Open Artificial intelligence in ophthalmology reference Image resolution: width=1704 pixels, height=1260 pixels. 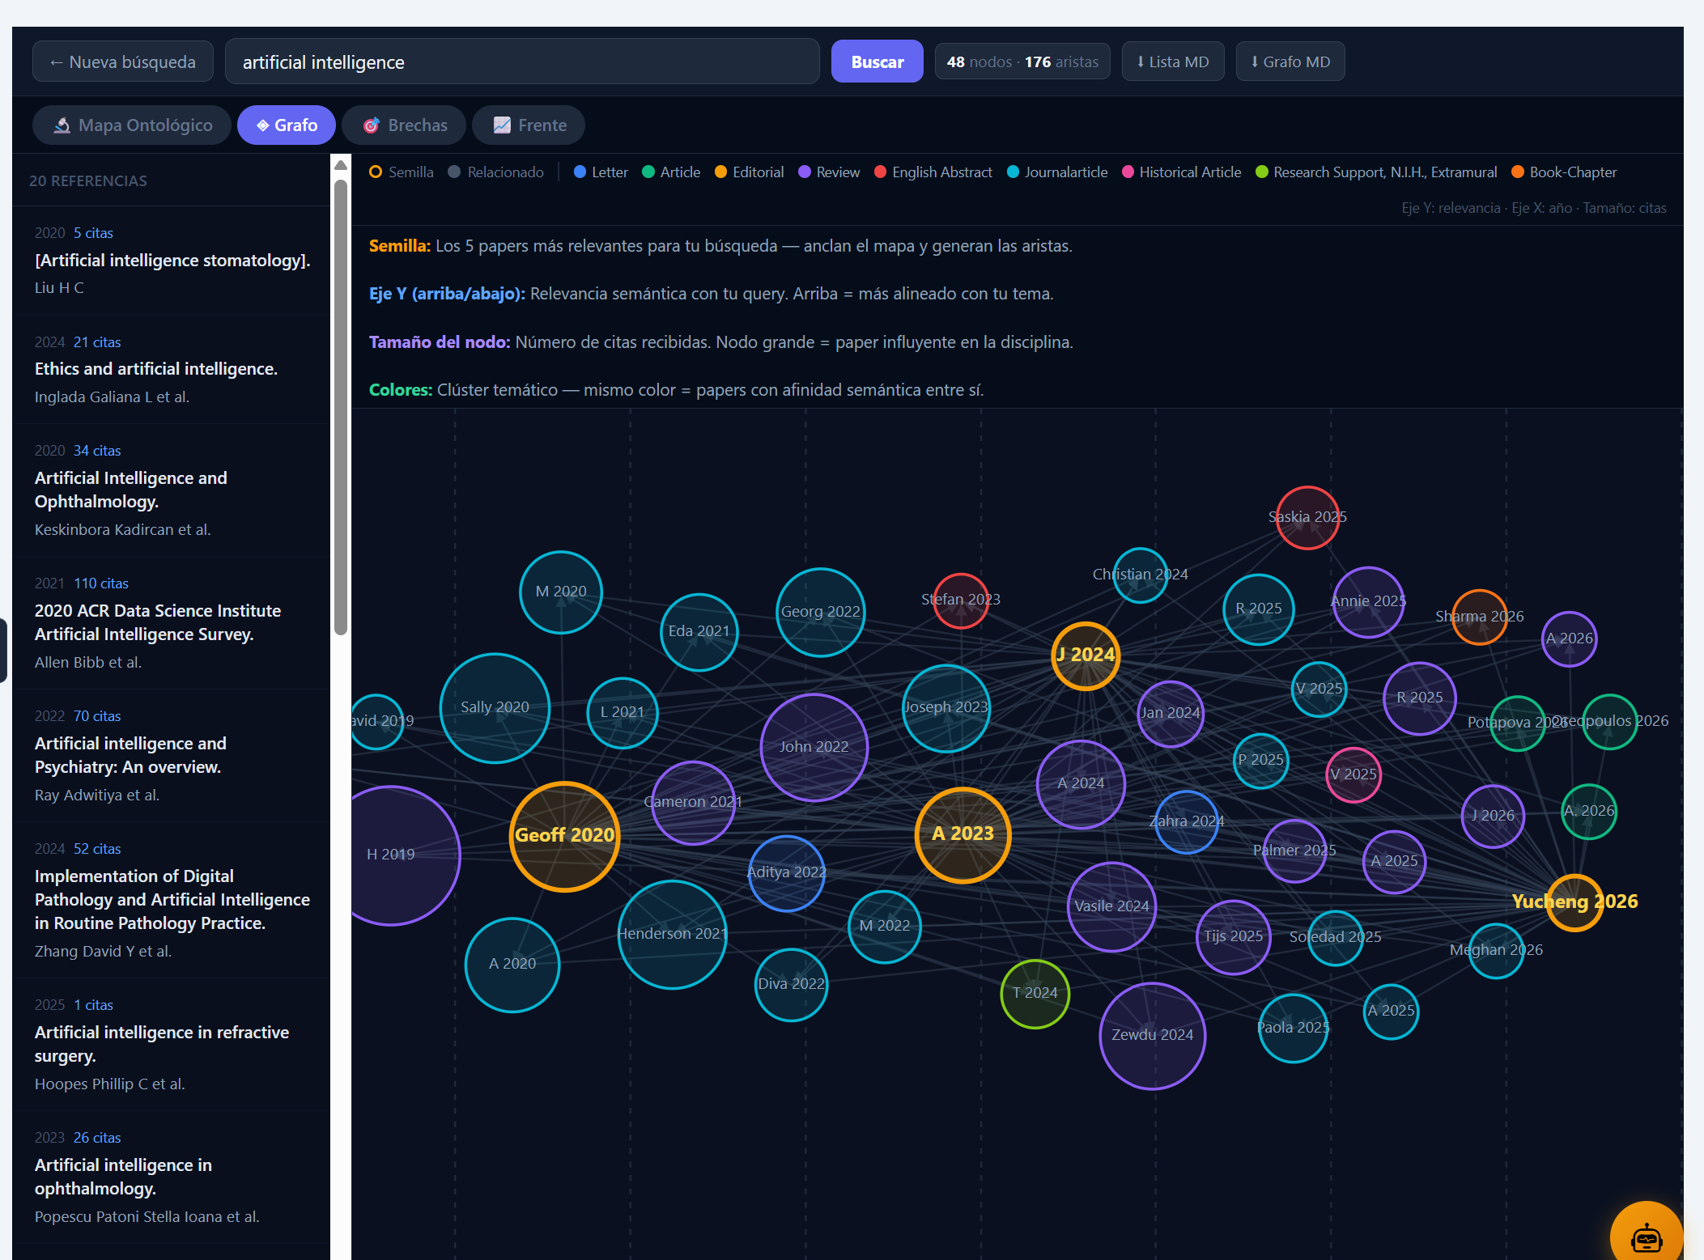[124, 1177]
